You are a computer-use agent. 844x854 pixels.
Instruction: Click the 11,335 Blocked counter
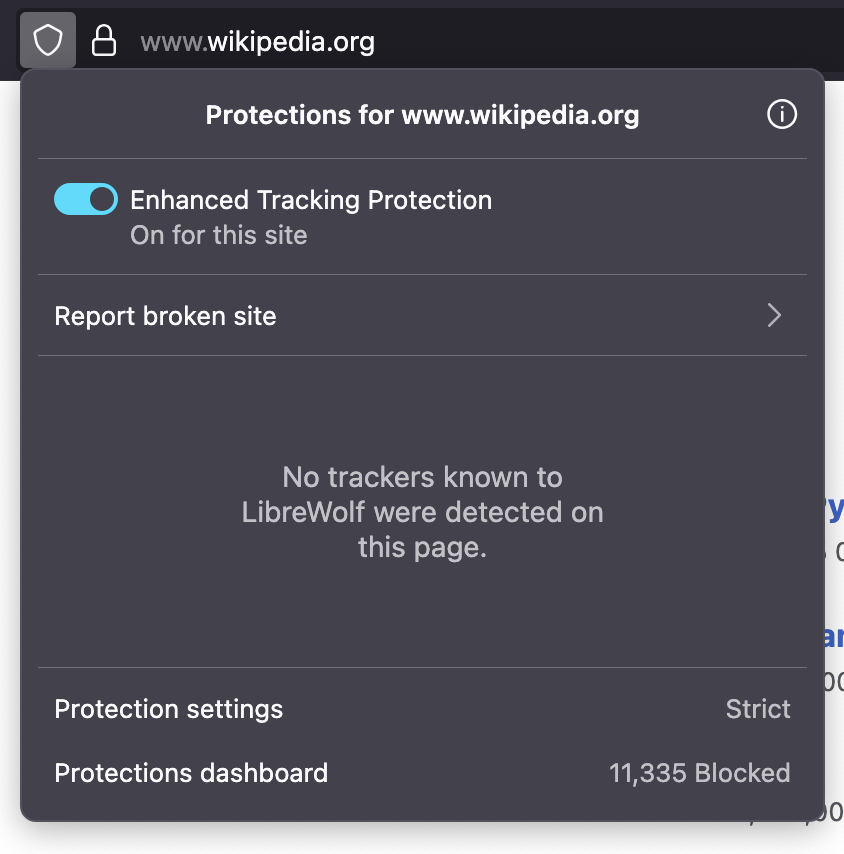pos(699,773)
